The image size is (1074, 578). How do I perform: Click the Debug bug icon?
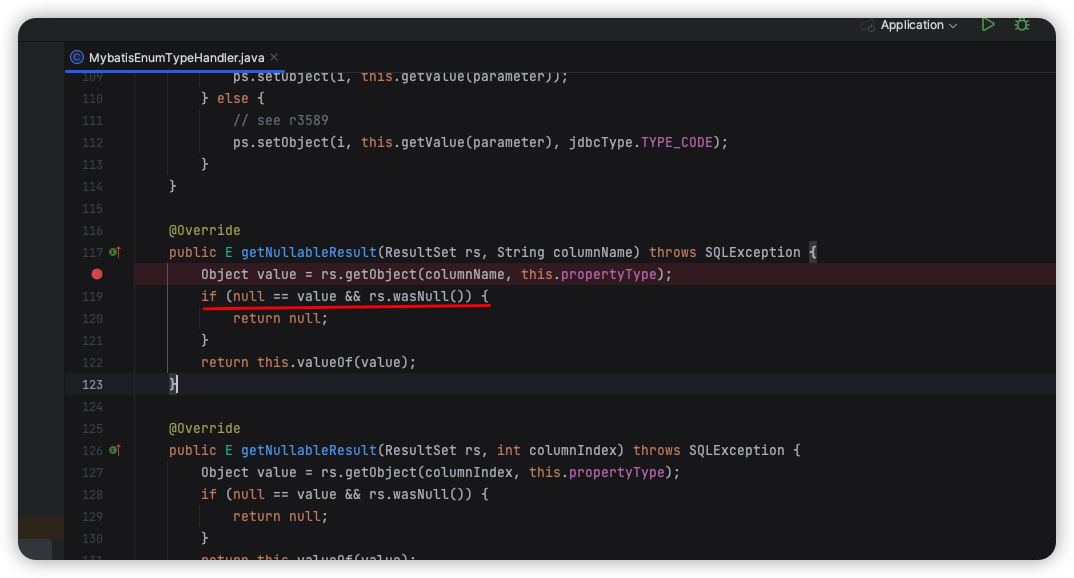click(x=1021, y=25)
